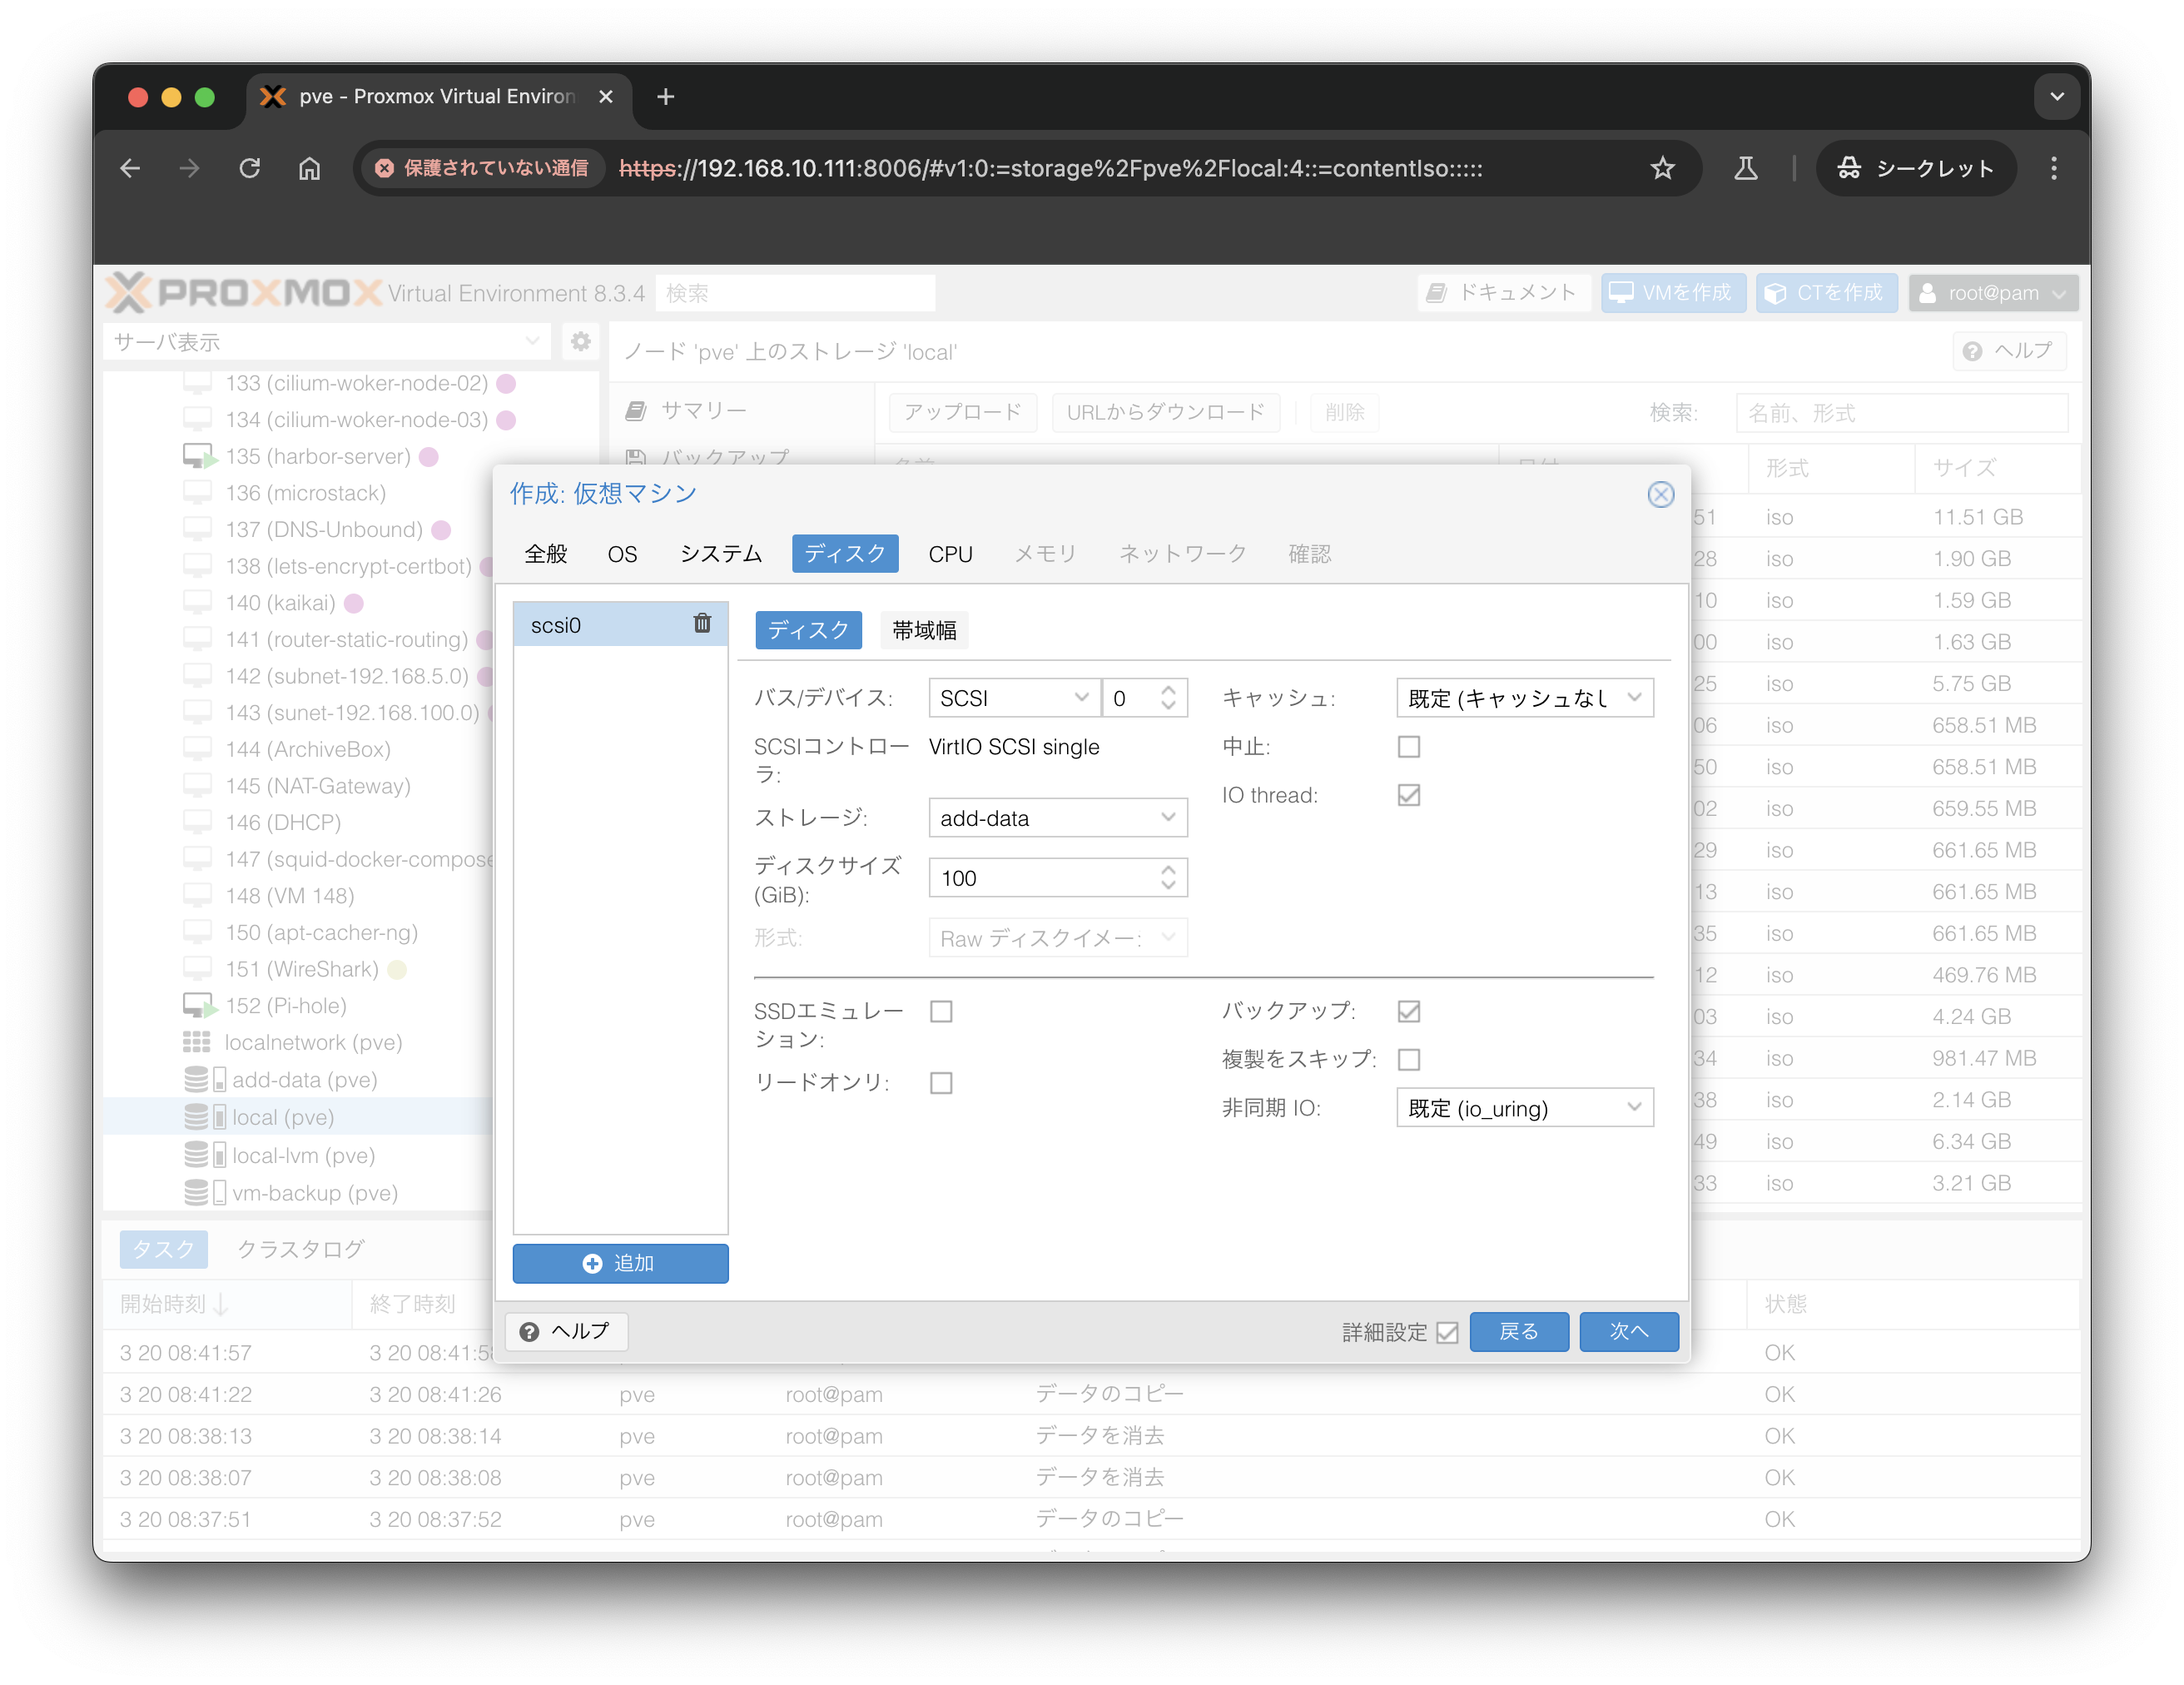2184x1685 pixels.
Task: Click the browser home icon
Action: point(310,168)
